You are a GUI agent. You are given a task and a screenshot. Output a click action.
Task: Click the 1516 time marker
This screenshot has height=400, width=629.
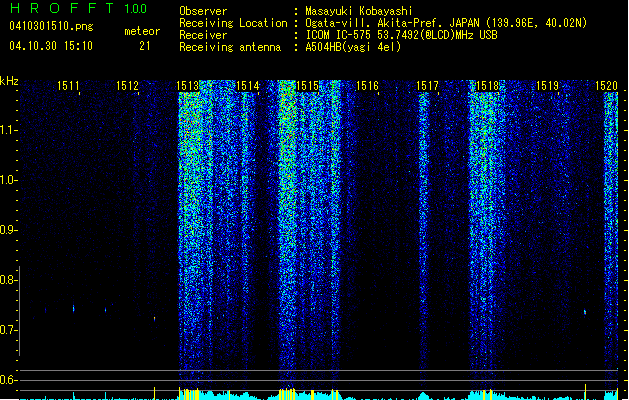[x=367, y=86]
